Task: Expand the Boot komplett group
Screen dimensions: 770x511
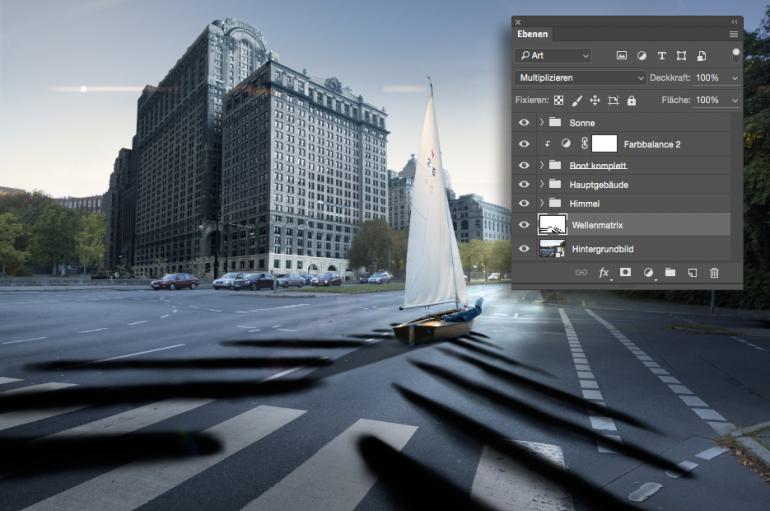Action: [542, 164]
